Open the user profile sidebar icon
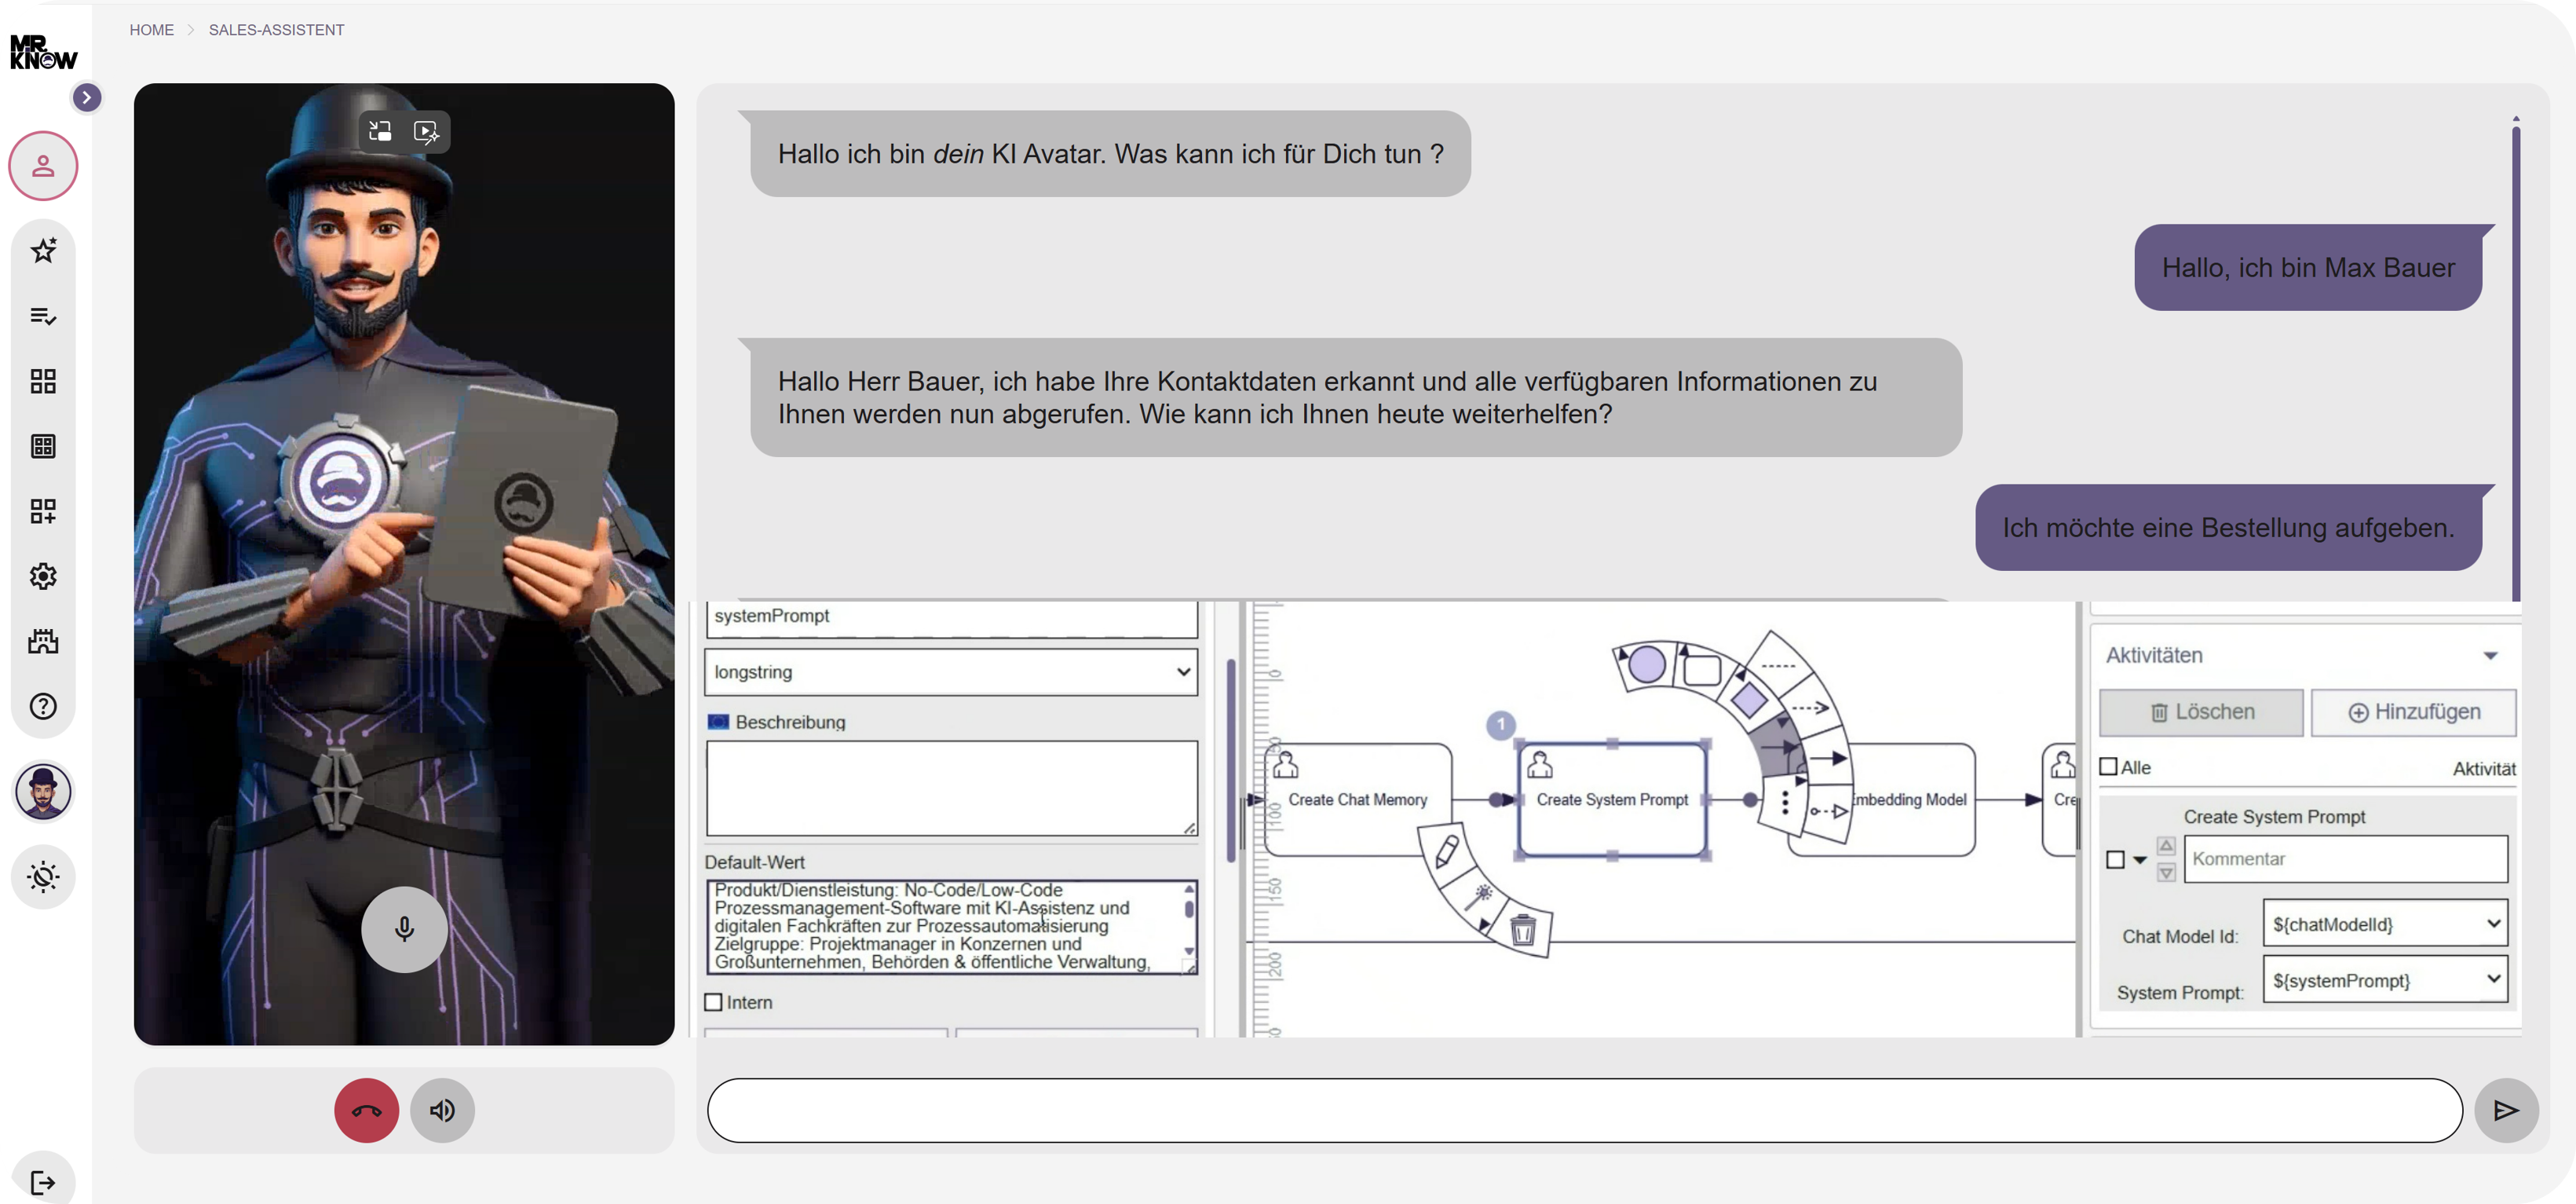 [x=43, y=165]
